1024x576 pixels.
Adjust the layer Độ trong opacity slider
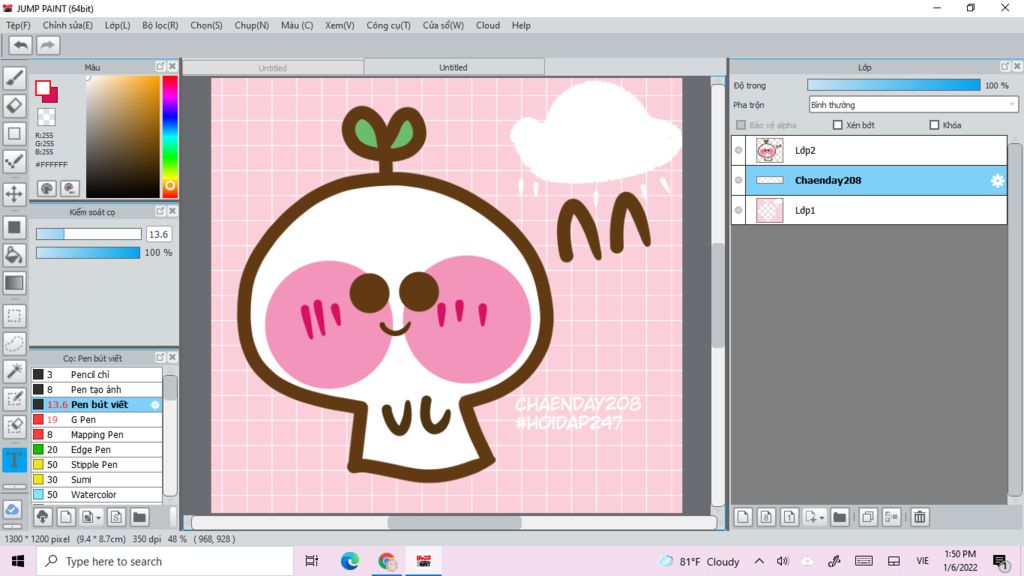(x=893, y=86)
